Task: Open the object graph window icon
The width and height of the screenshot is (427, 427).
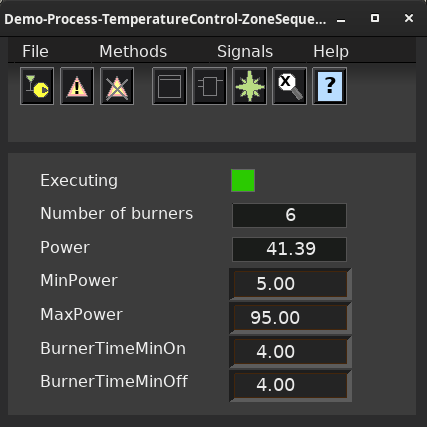Action: tap(169, 86)
